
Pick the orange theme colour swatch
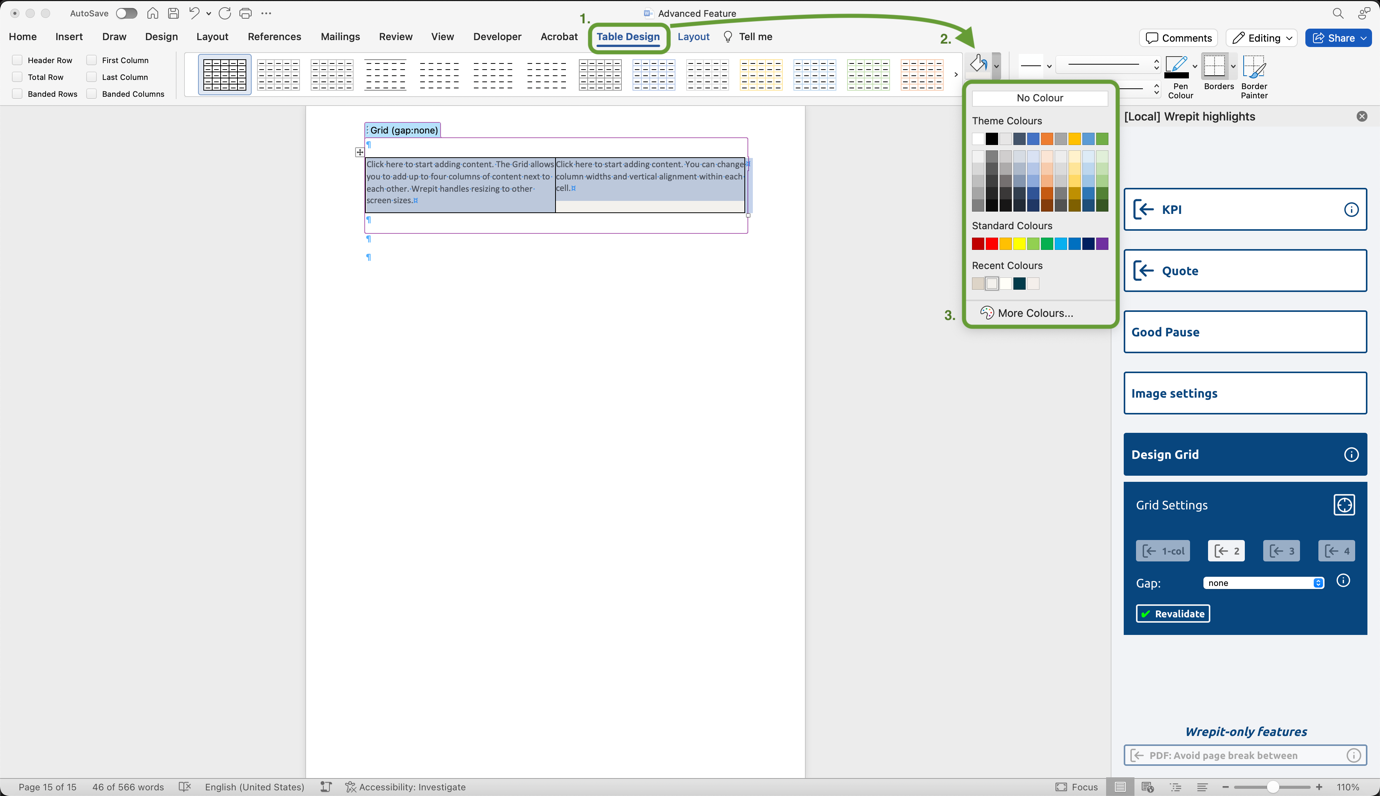coord(1047,139)
